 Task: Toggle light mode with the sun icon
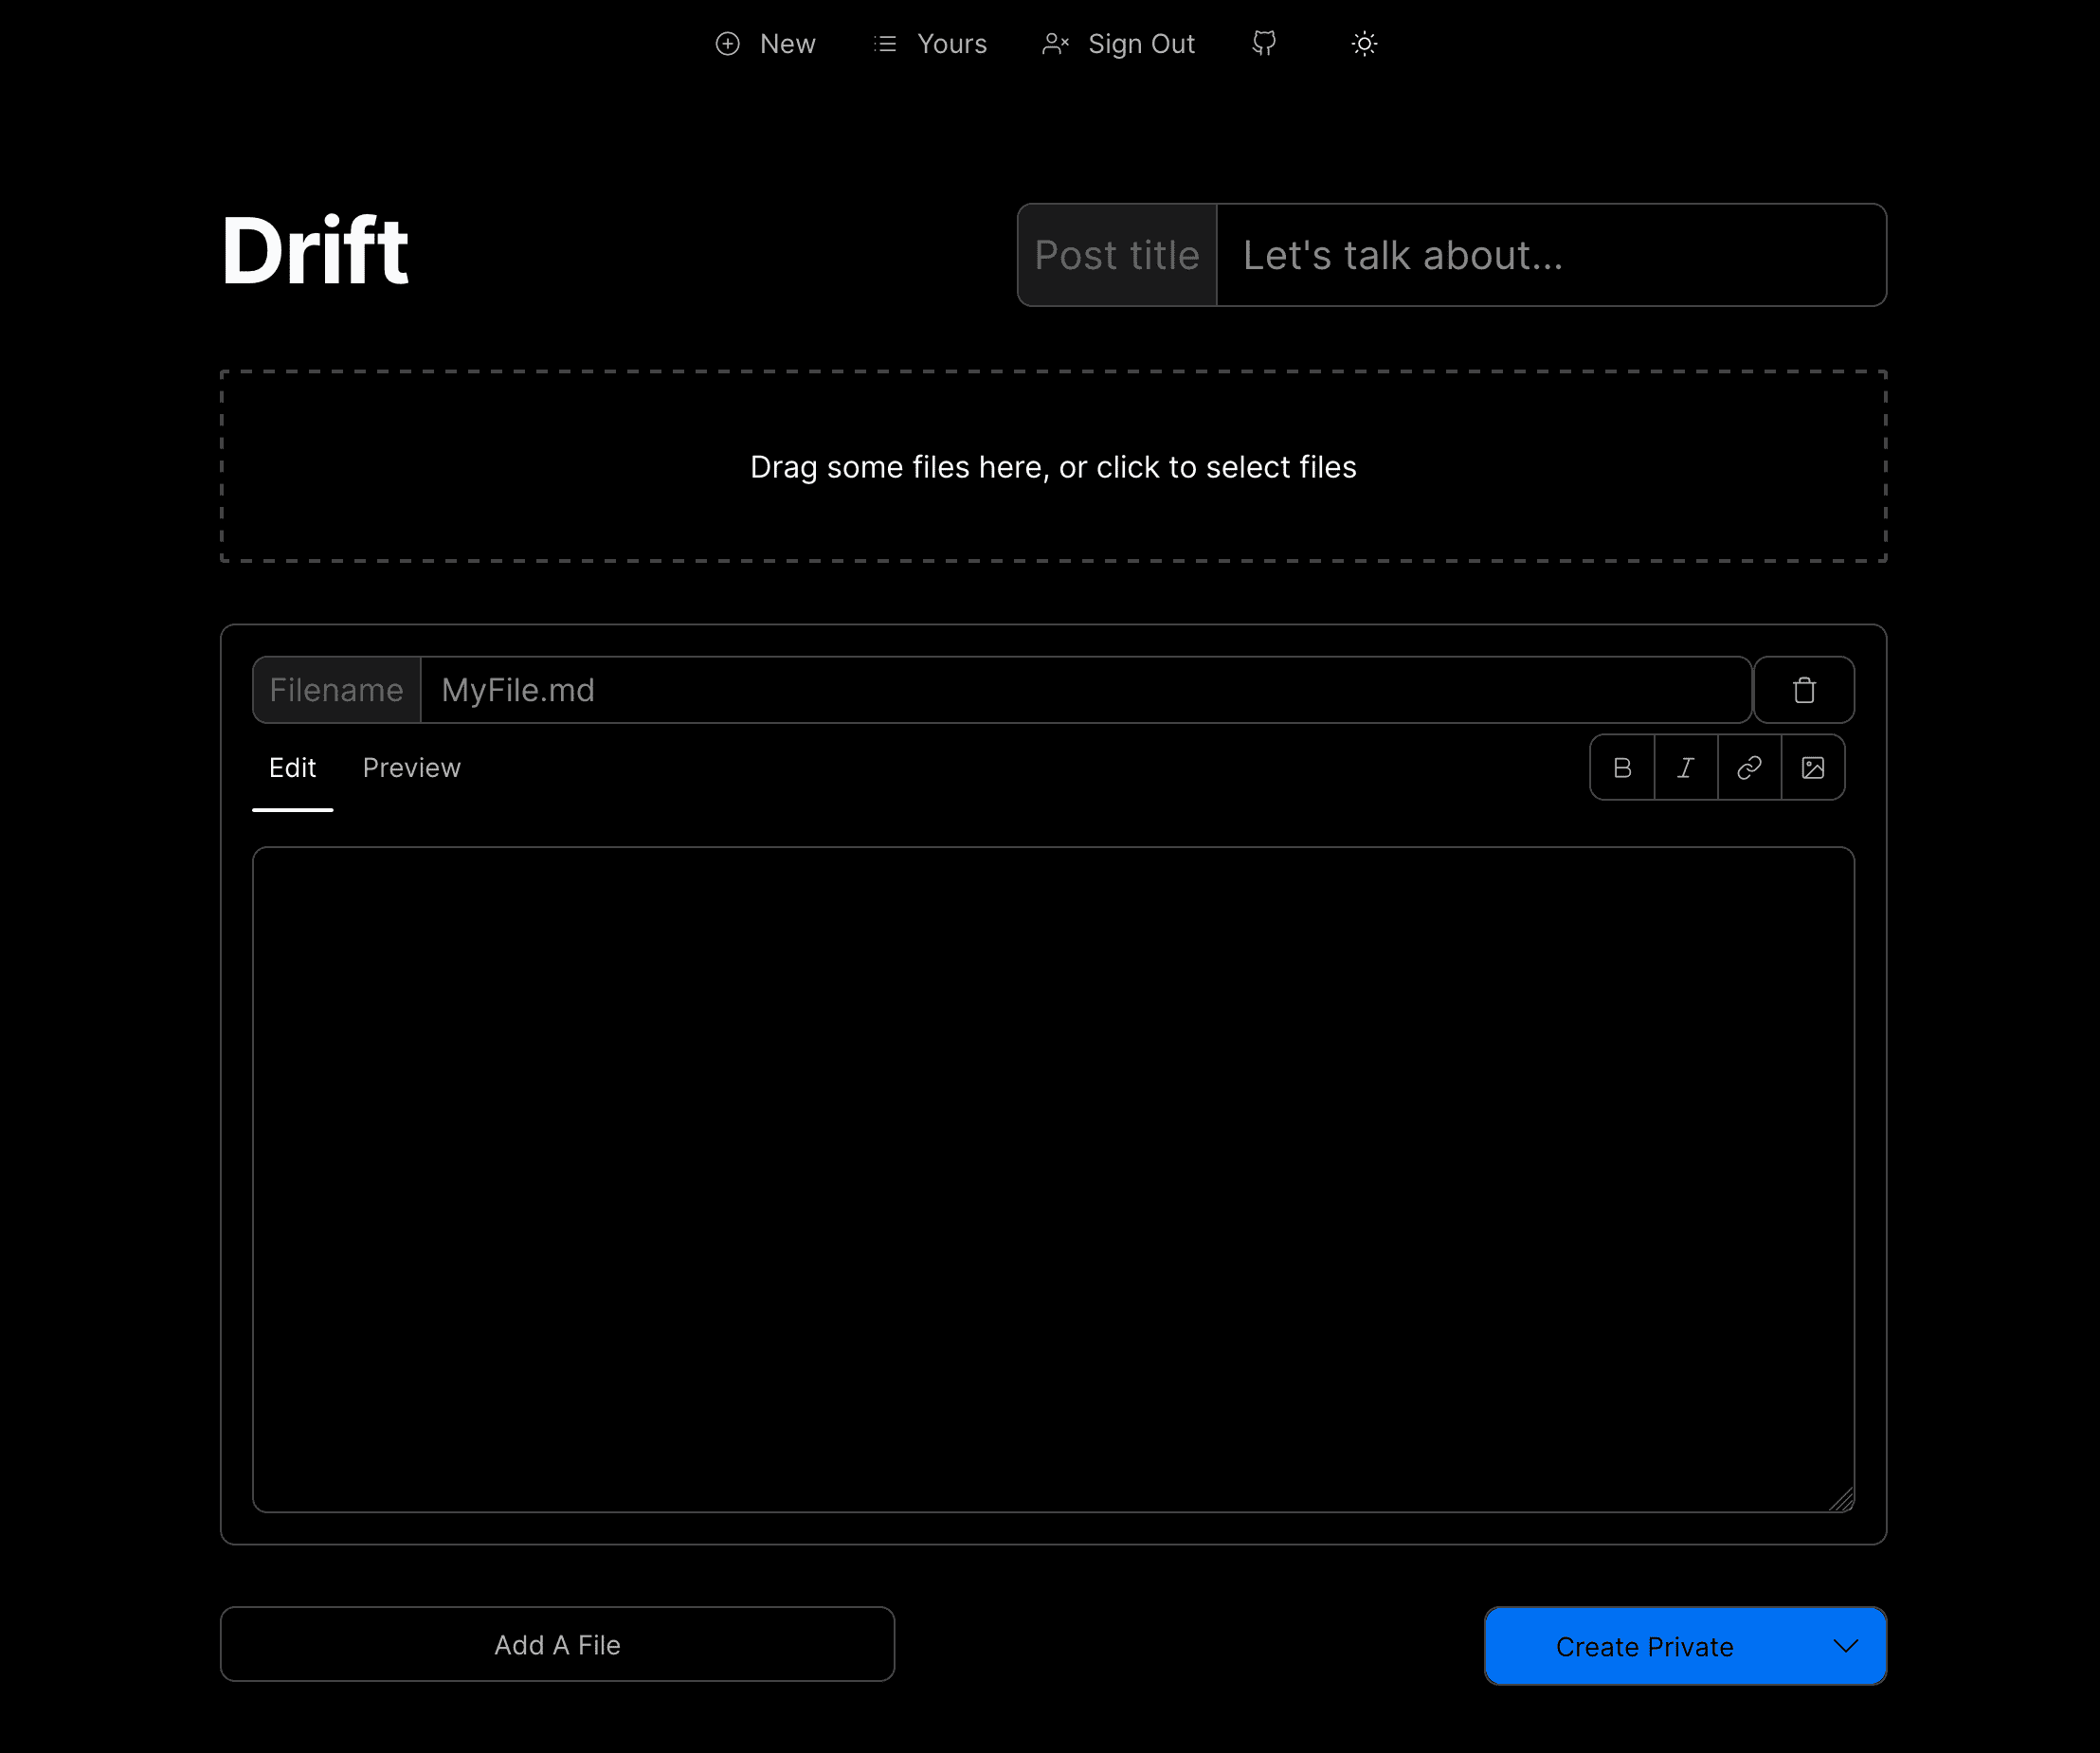coord(1363,43)
